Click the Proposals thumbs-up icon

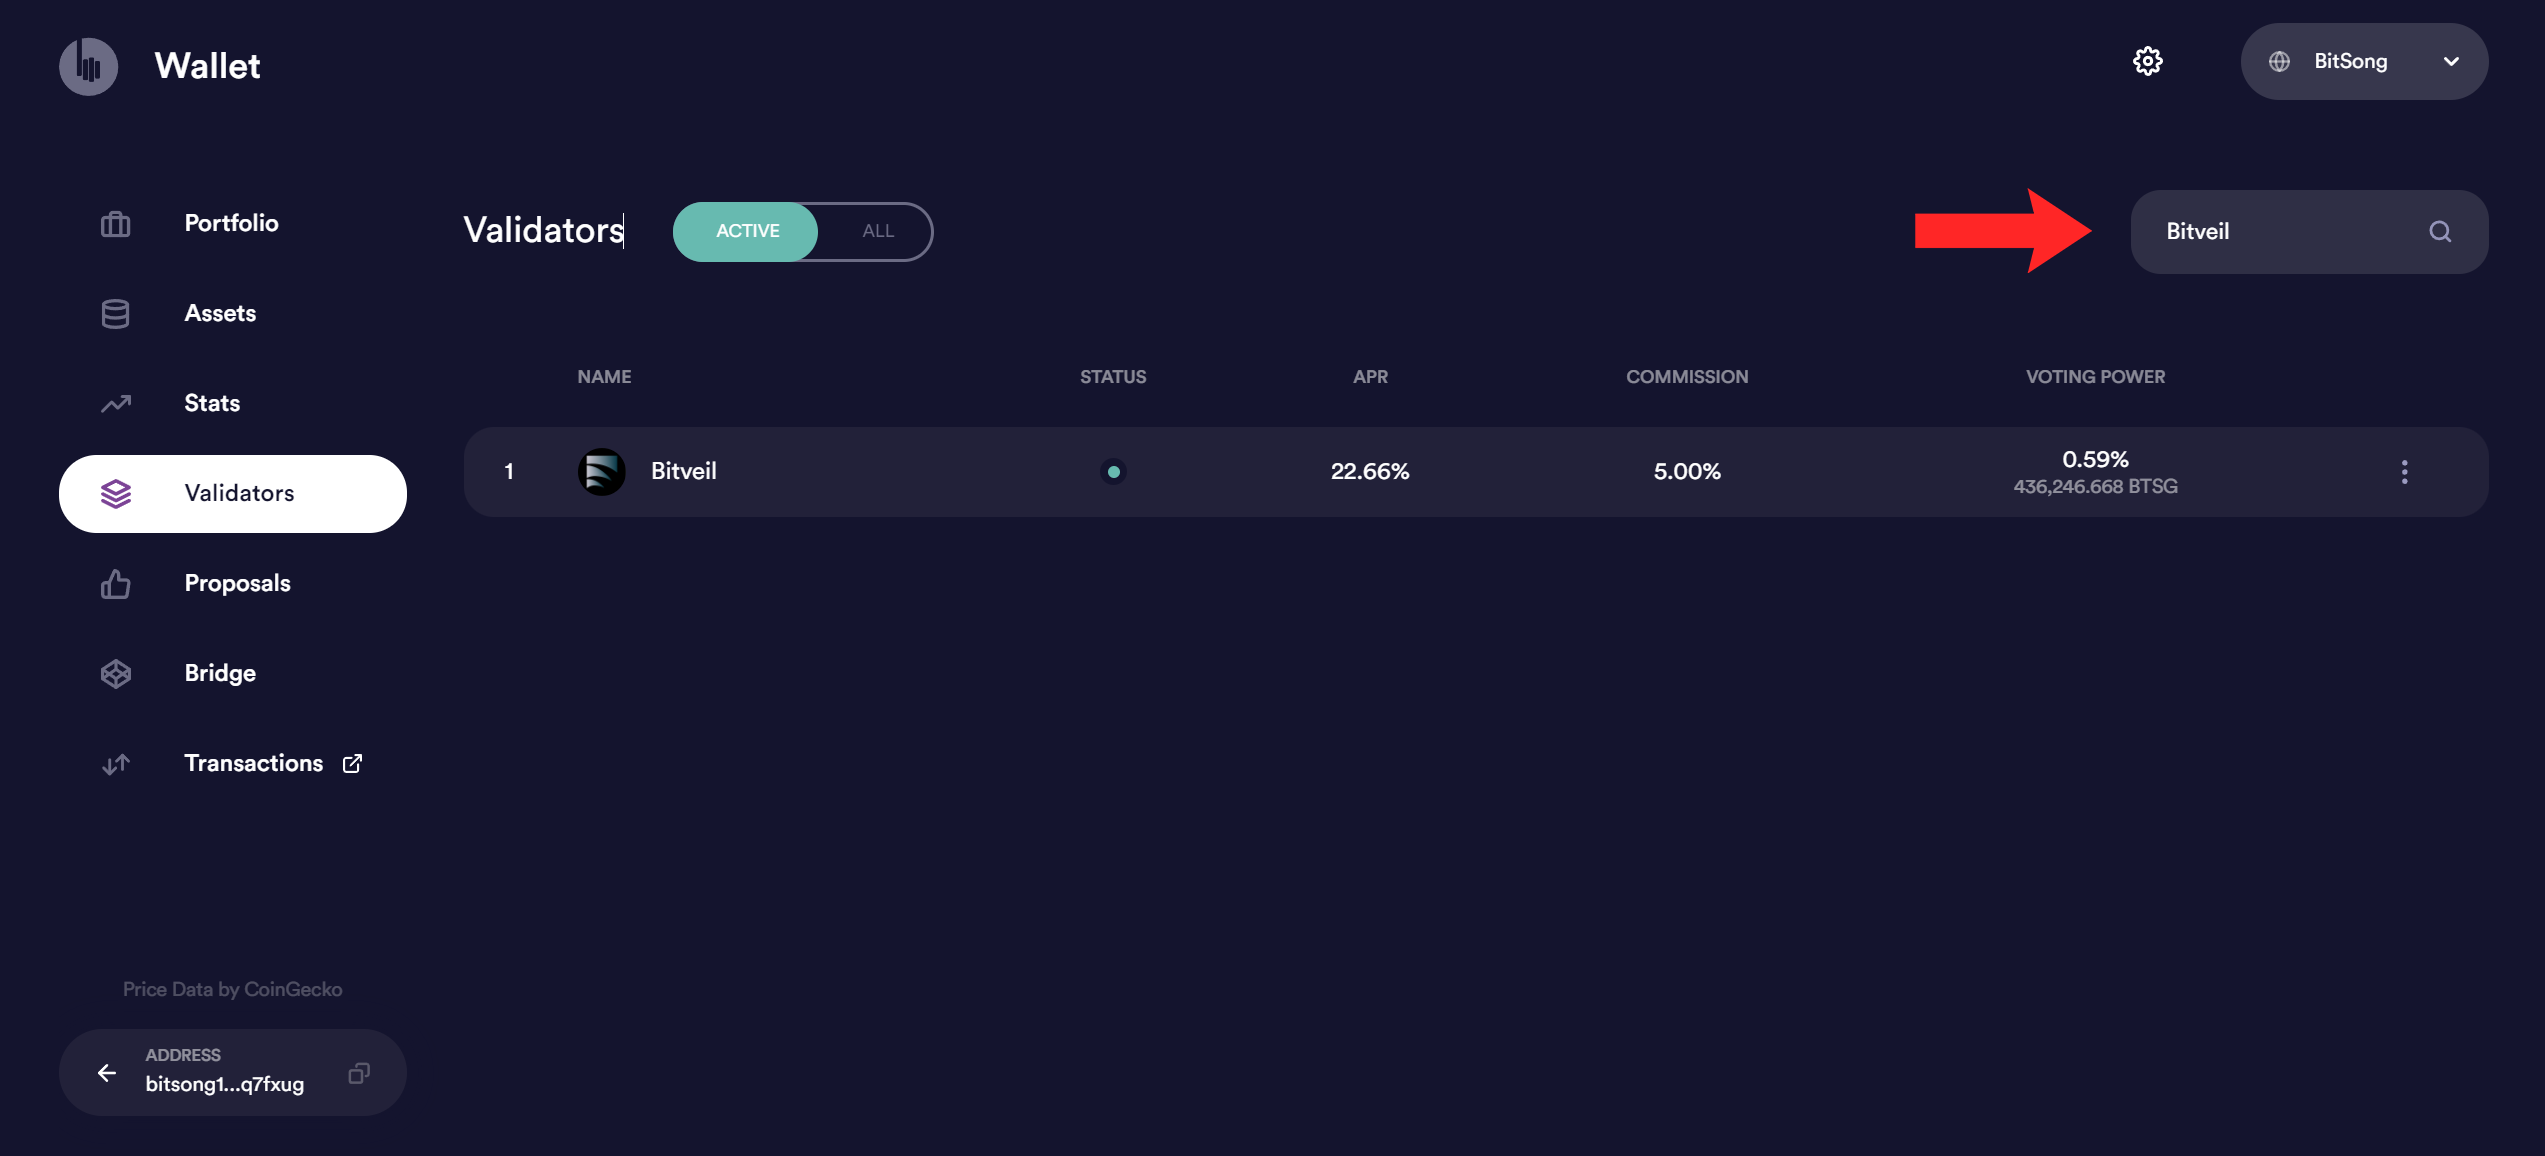(x=116, y=583)
